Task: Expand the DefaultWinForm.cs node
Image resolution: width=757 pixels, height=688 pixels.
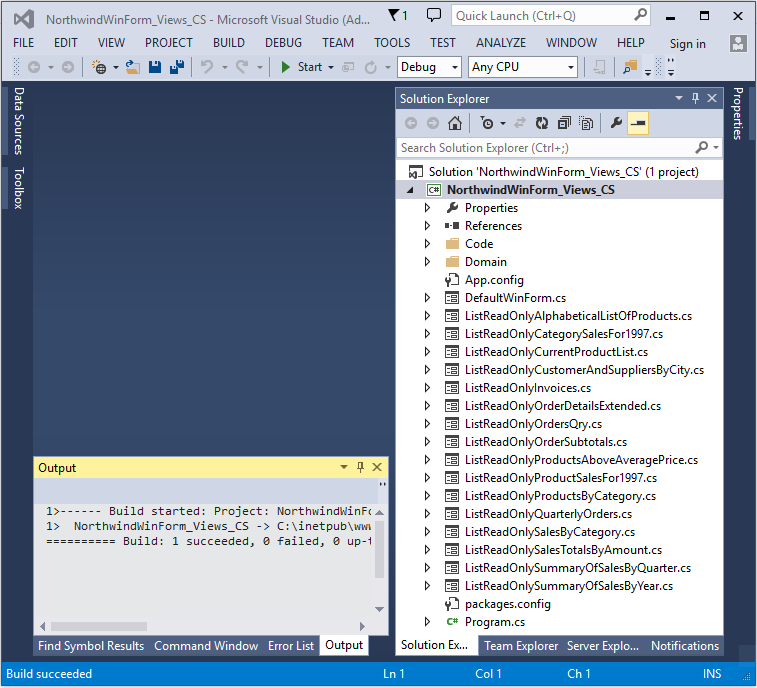Action: pyautogui.click(x=427, y=298)
